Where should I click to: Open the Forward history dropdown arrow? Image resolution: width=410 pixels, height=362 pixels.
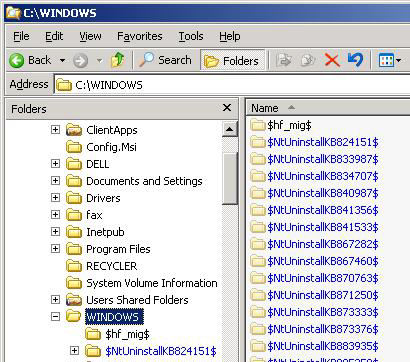(x=99, y=61)
